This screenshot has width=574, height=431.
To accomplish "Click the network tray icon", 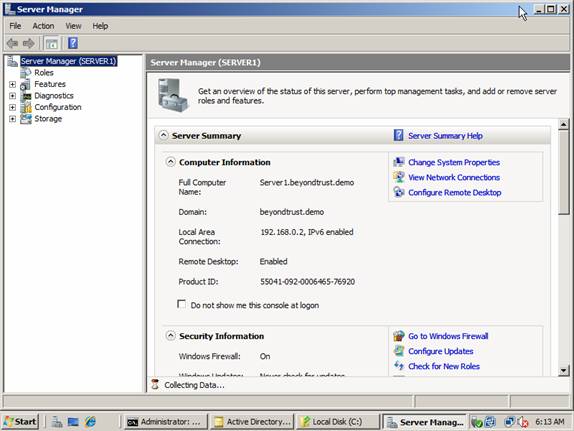I will click(x=509, y=422).
